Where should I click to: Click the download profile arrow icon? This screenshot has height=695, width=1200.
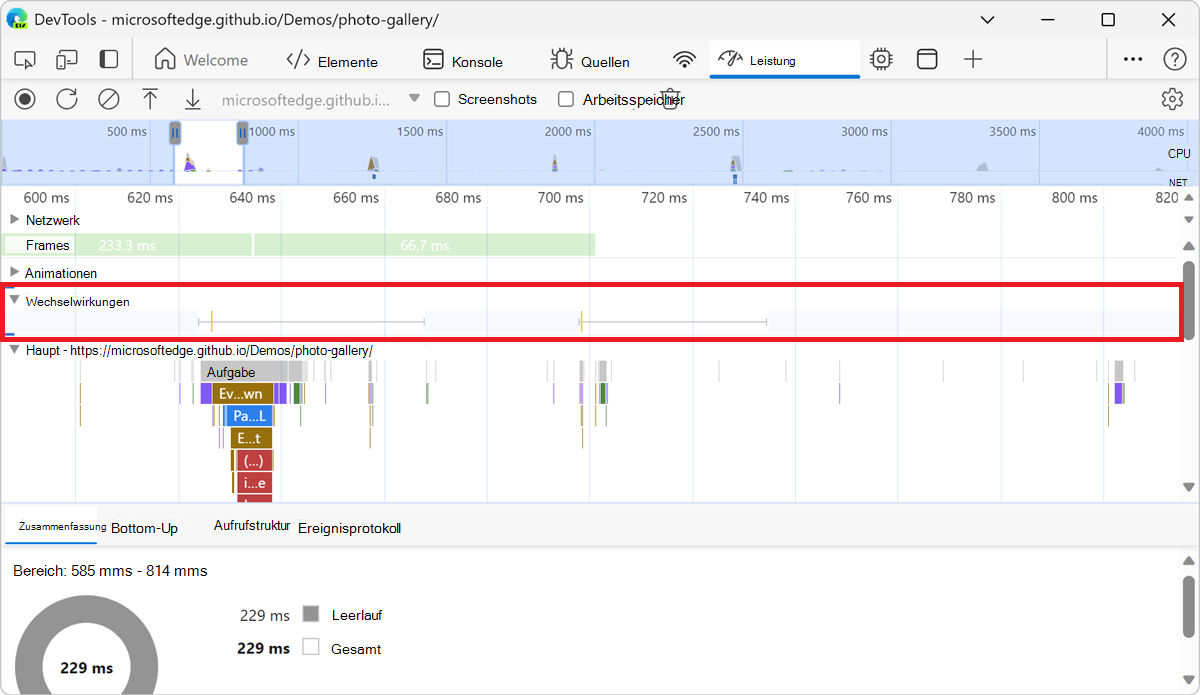[192, 99]
